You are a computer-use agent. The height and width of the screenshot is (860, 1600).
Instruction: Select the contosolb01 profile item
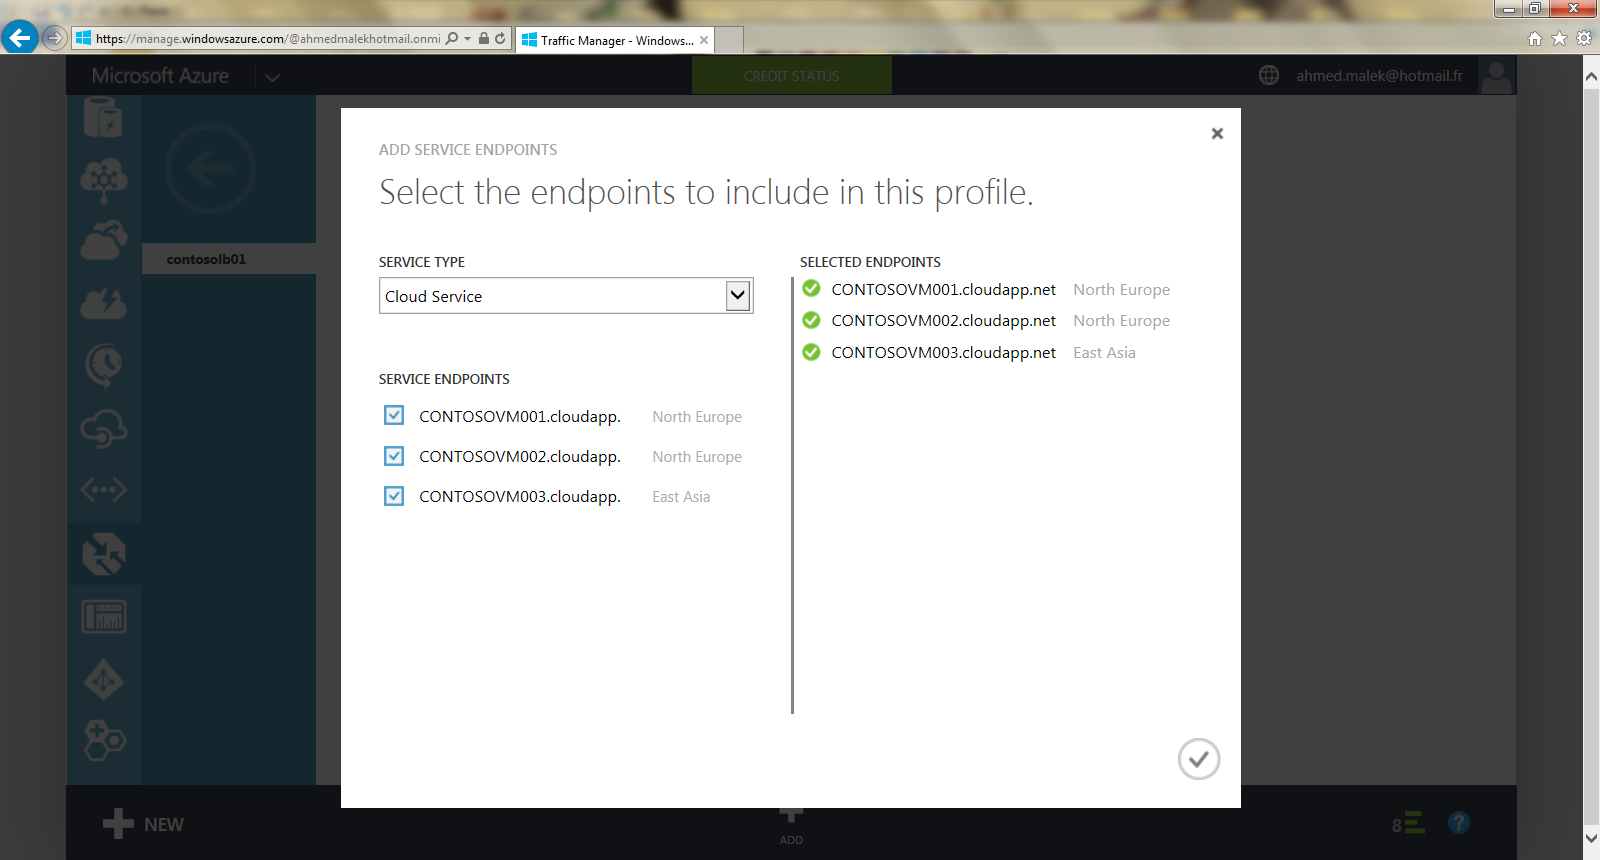229,259
